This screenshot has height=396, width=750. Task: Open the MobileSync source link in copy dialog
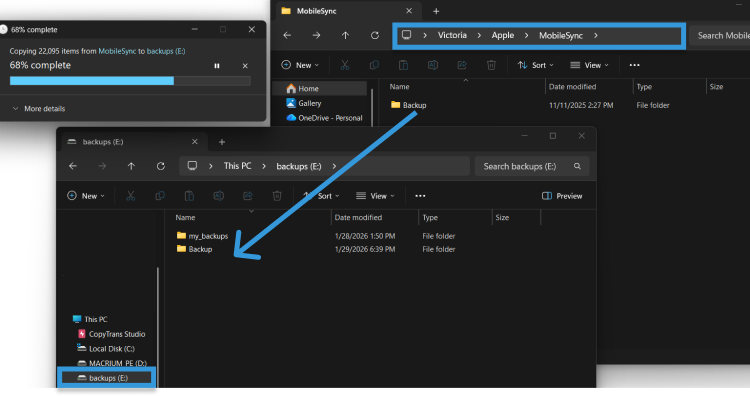click(117, 51)
